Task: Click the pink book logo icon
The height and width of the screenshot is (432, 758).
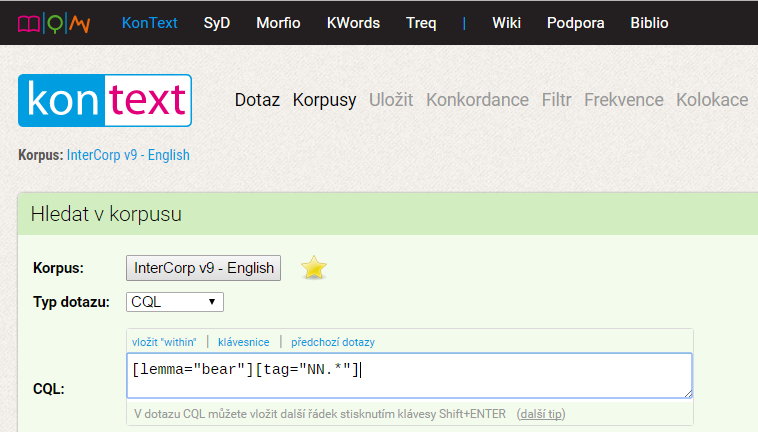Action: (x=29, y=23)
